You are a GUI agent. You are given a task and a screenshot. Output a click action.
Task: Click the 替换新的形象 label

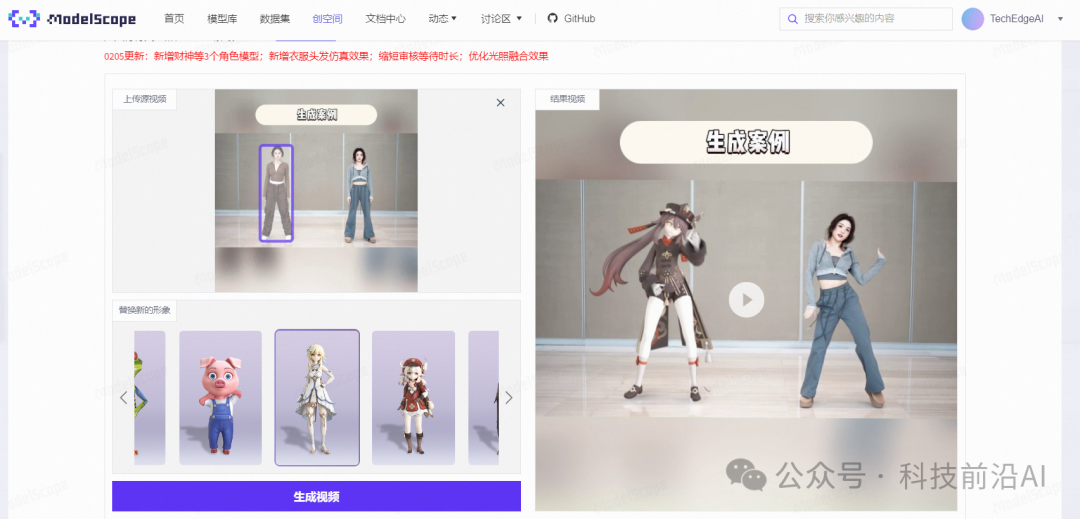click(145, 310)
